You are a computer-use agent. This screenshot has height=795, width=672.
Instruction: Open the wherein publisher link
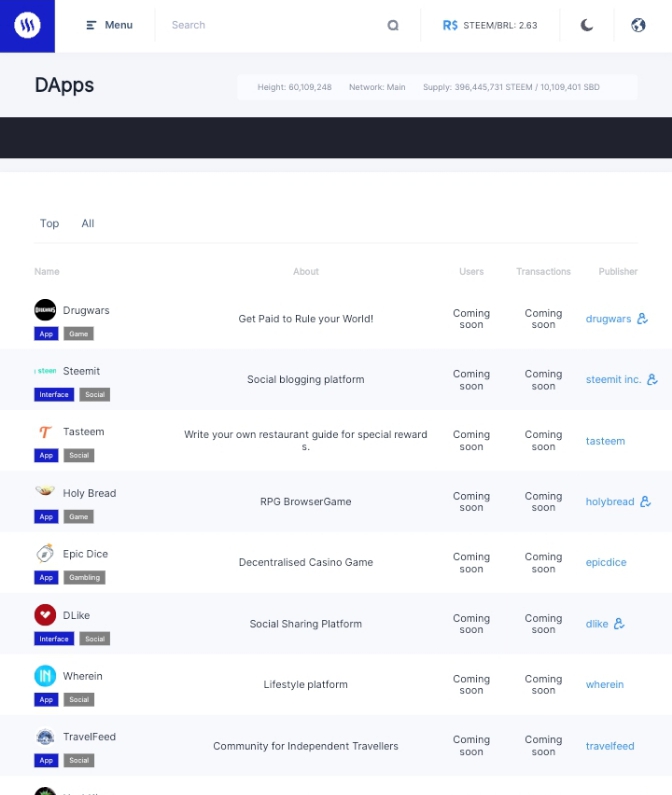click(605, 684)
